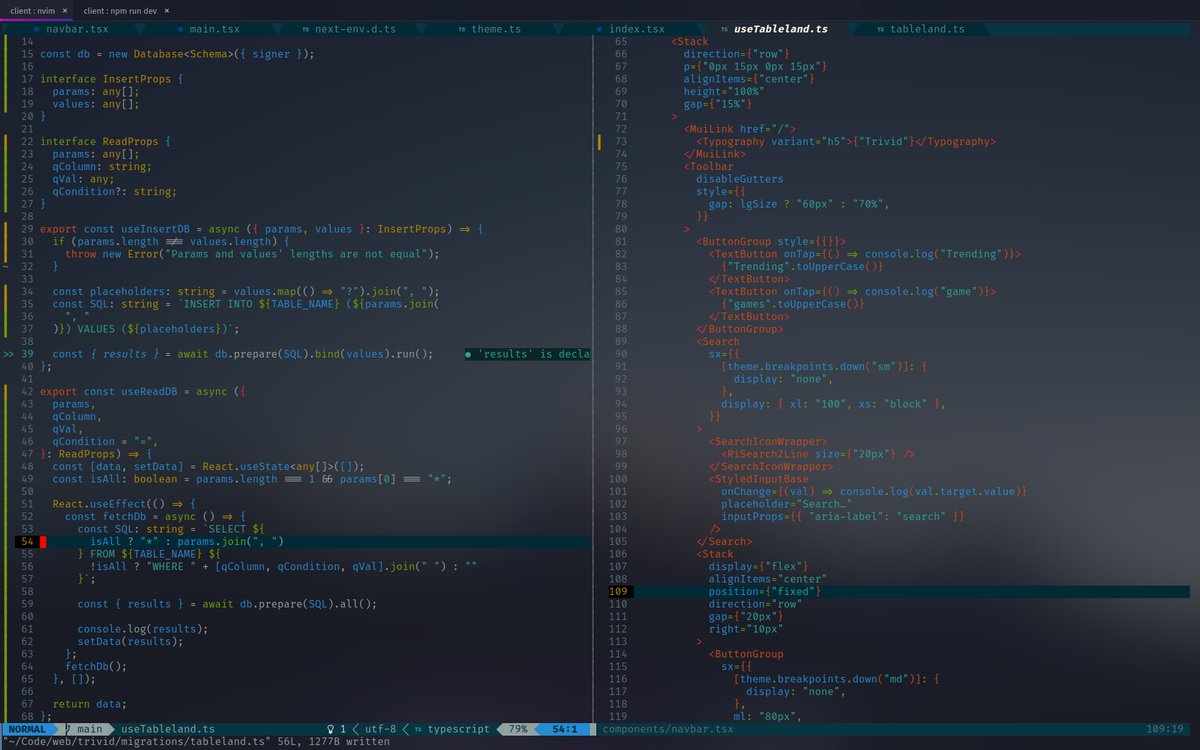Click the NORMAL mode indicator in statusline
This screenshot has width=1200, height=750.
[27, 729]
